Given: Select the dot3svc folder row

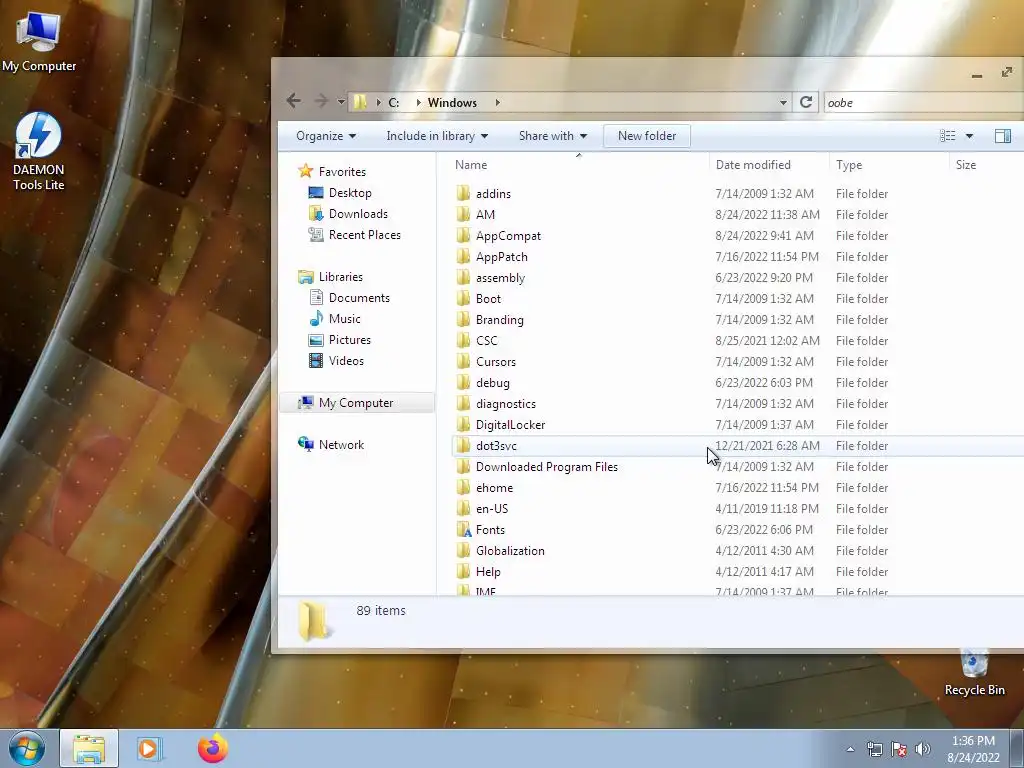Looking at the screenshot, I should (737, 445).
